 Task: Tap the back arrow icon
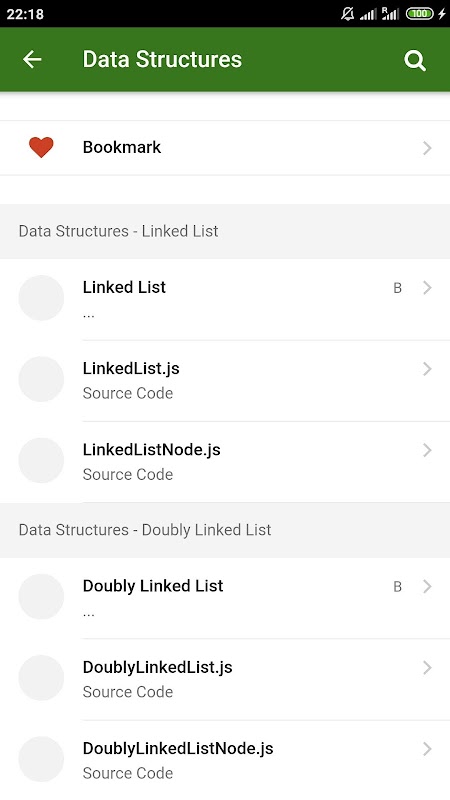32,60
